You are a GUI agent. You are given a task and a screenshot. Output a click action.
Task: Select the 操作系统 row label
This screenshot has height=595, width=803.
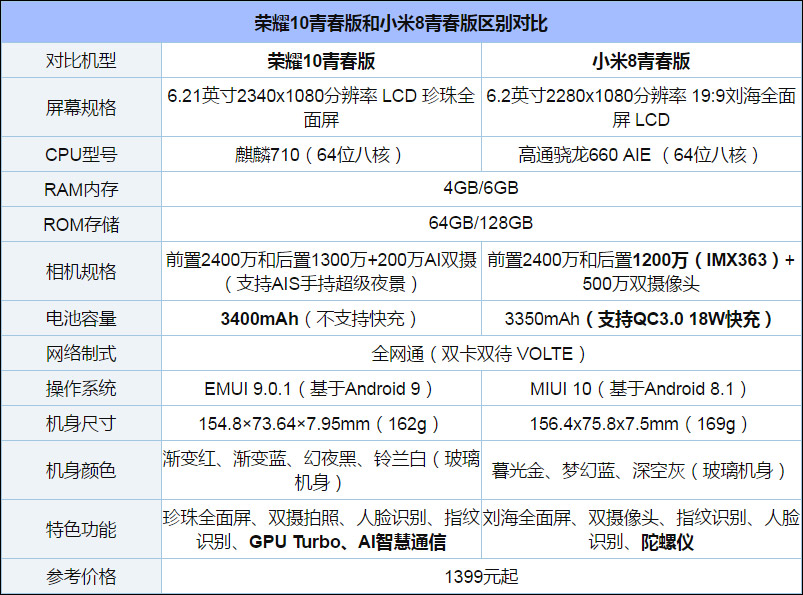[x=81, y=388]
